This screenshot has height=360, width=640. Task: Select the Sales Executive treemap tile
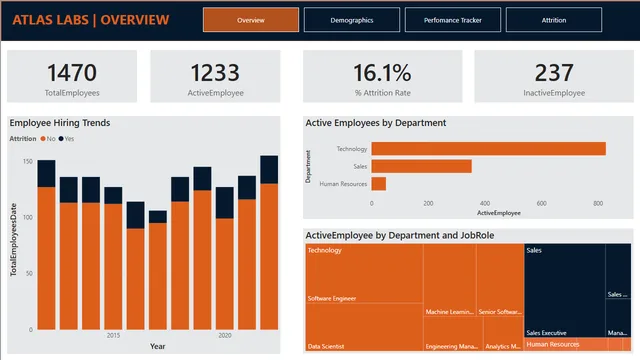point(564,291)
